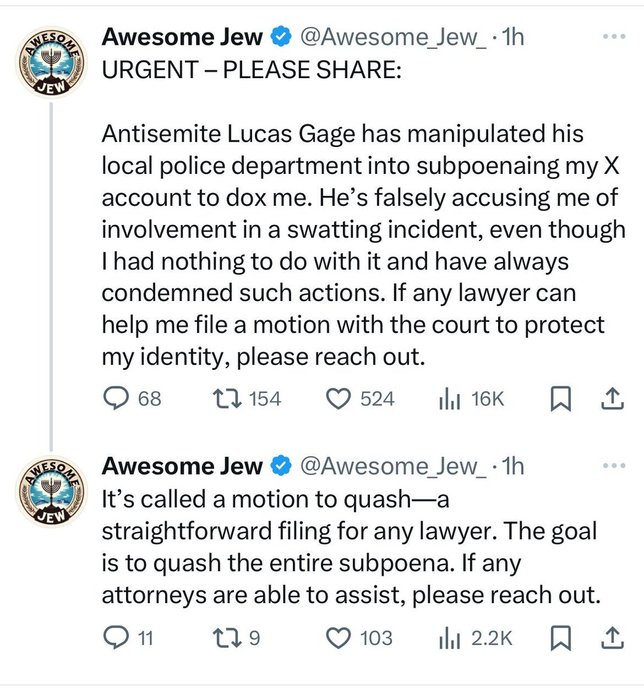
Task: Bookmark the motion to quash tweet
Action: point(560,638)
